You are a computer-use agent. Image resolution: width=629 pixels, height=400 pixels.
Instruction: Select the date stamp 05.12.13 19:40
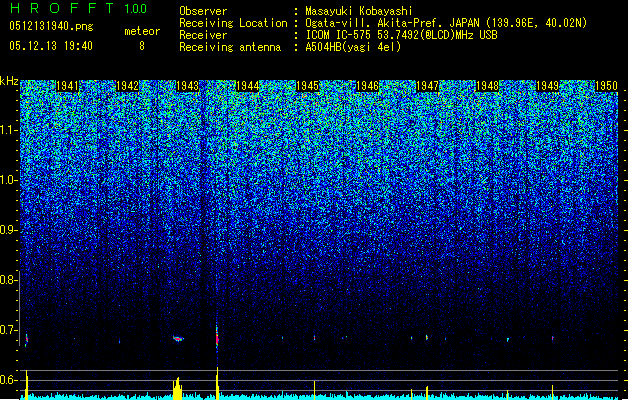click(x=51, y=46)
